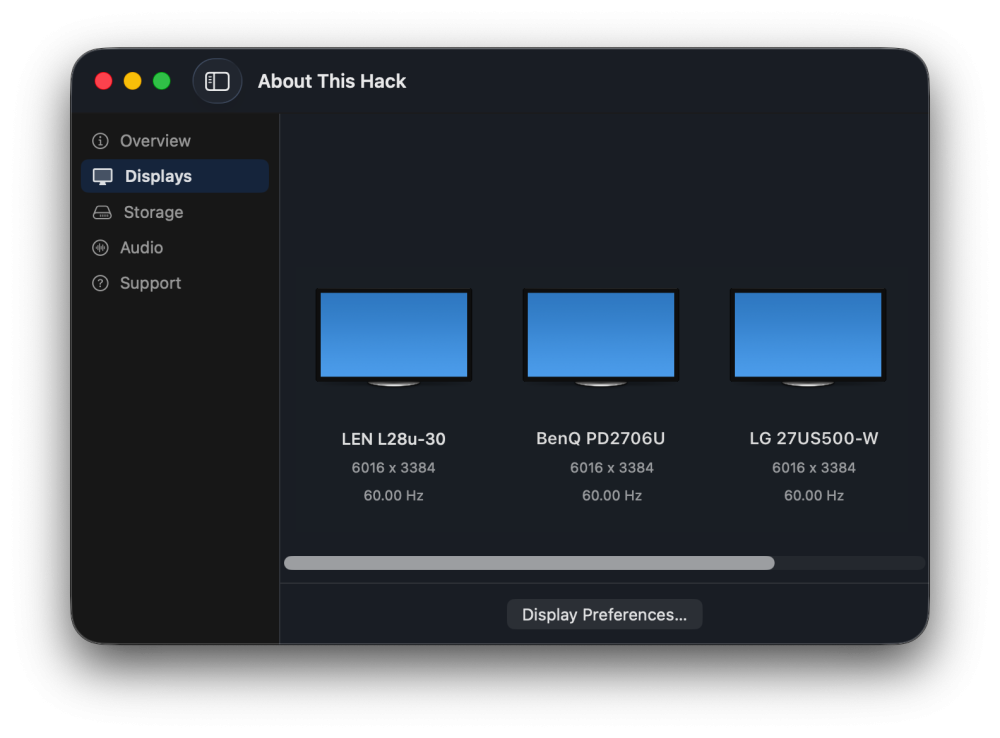Click the BenQ PD2706U display name
Viewport: 1000px width, 738px height.
point(601,438)
